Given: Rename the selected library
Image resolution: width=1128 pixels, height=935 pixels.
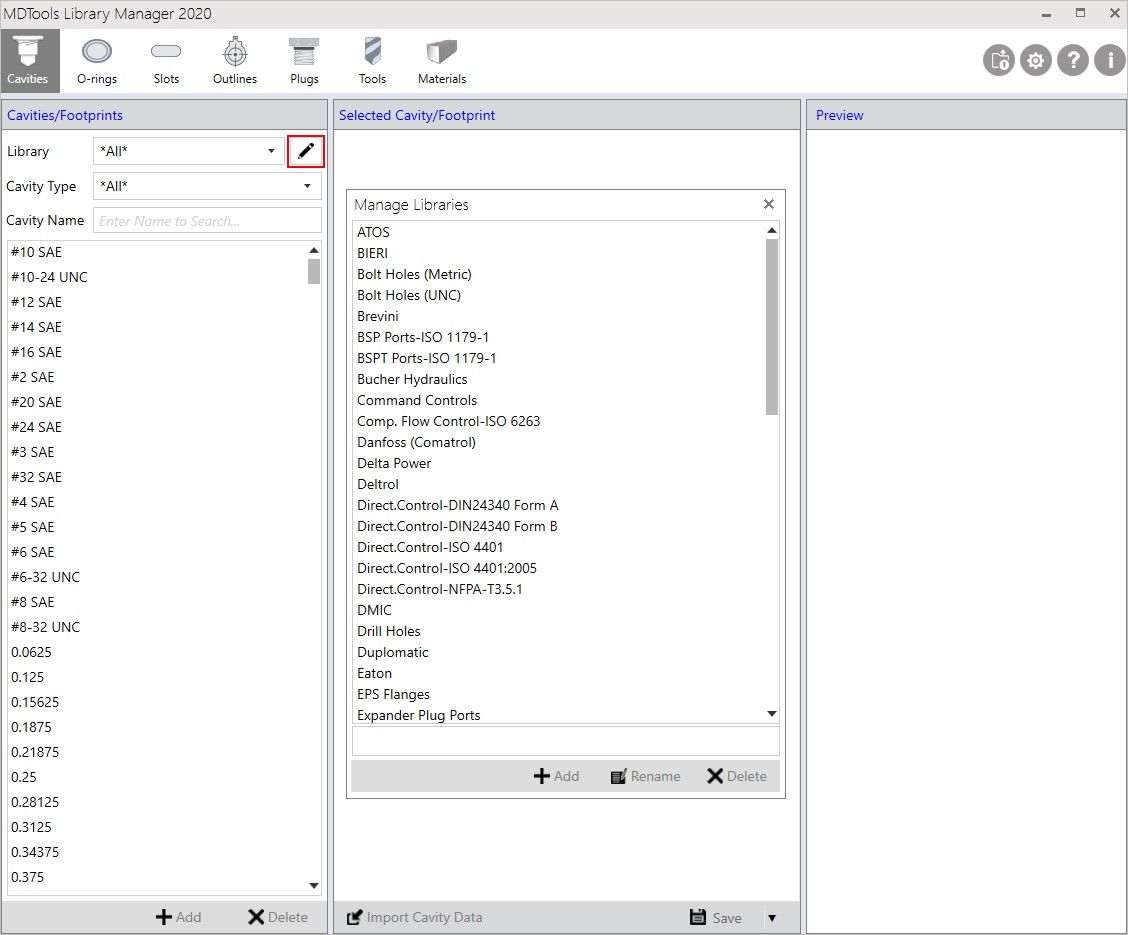Looking at the screenshot, I should tap(645, 775).
